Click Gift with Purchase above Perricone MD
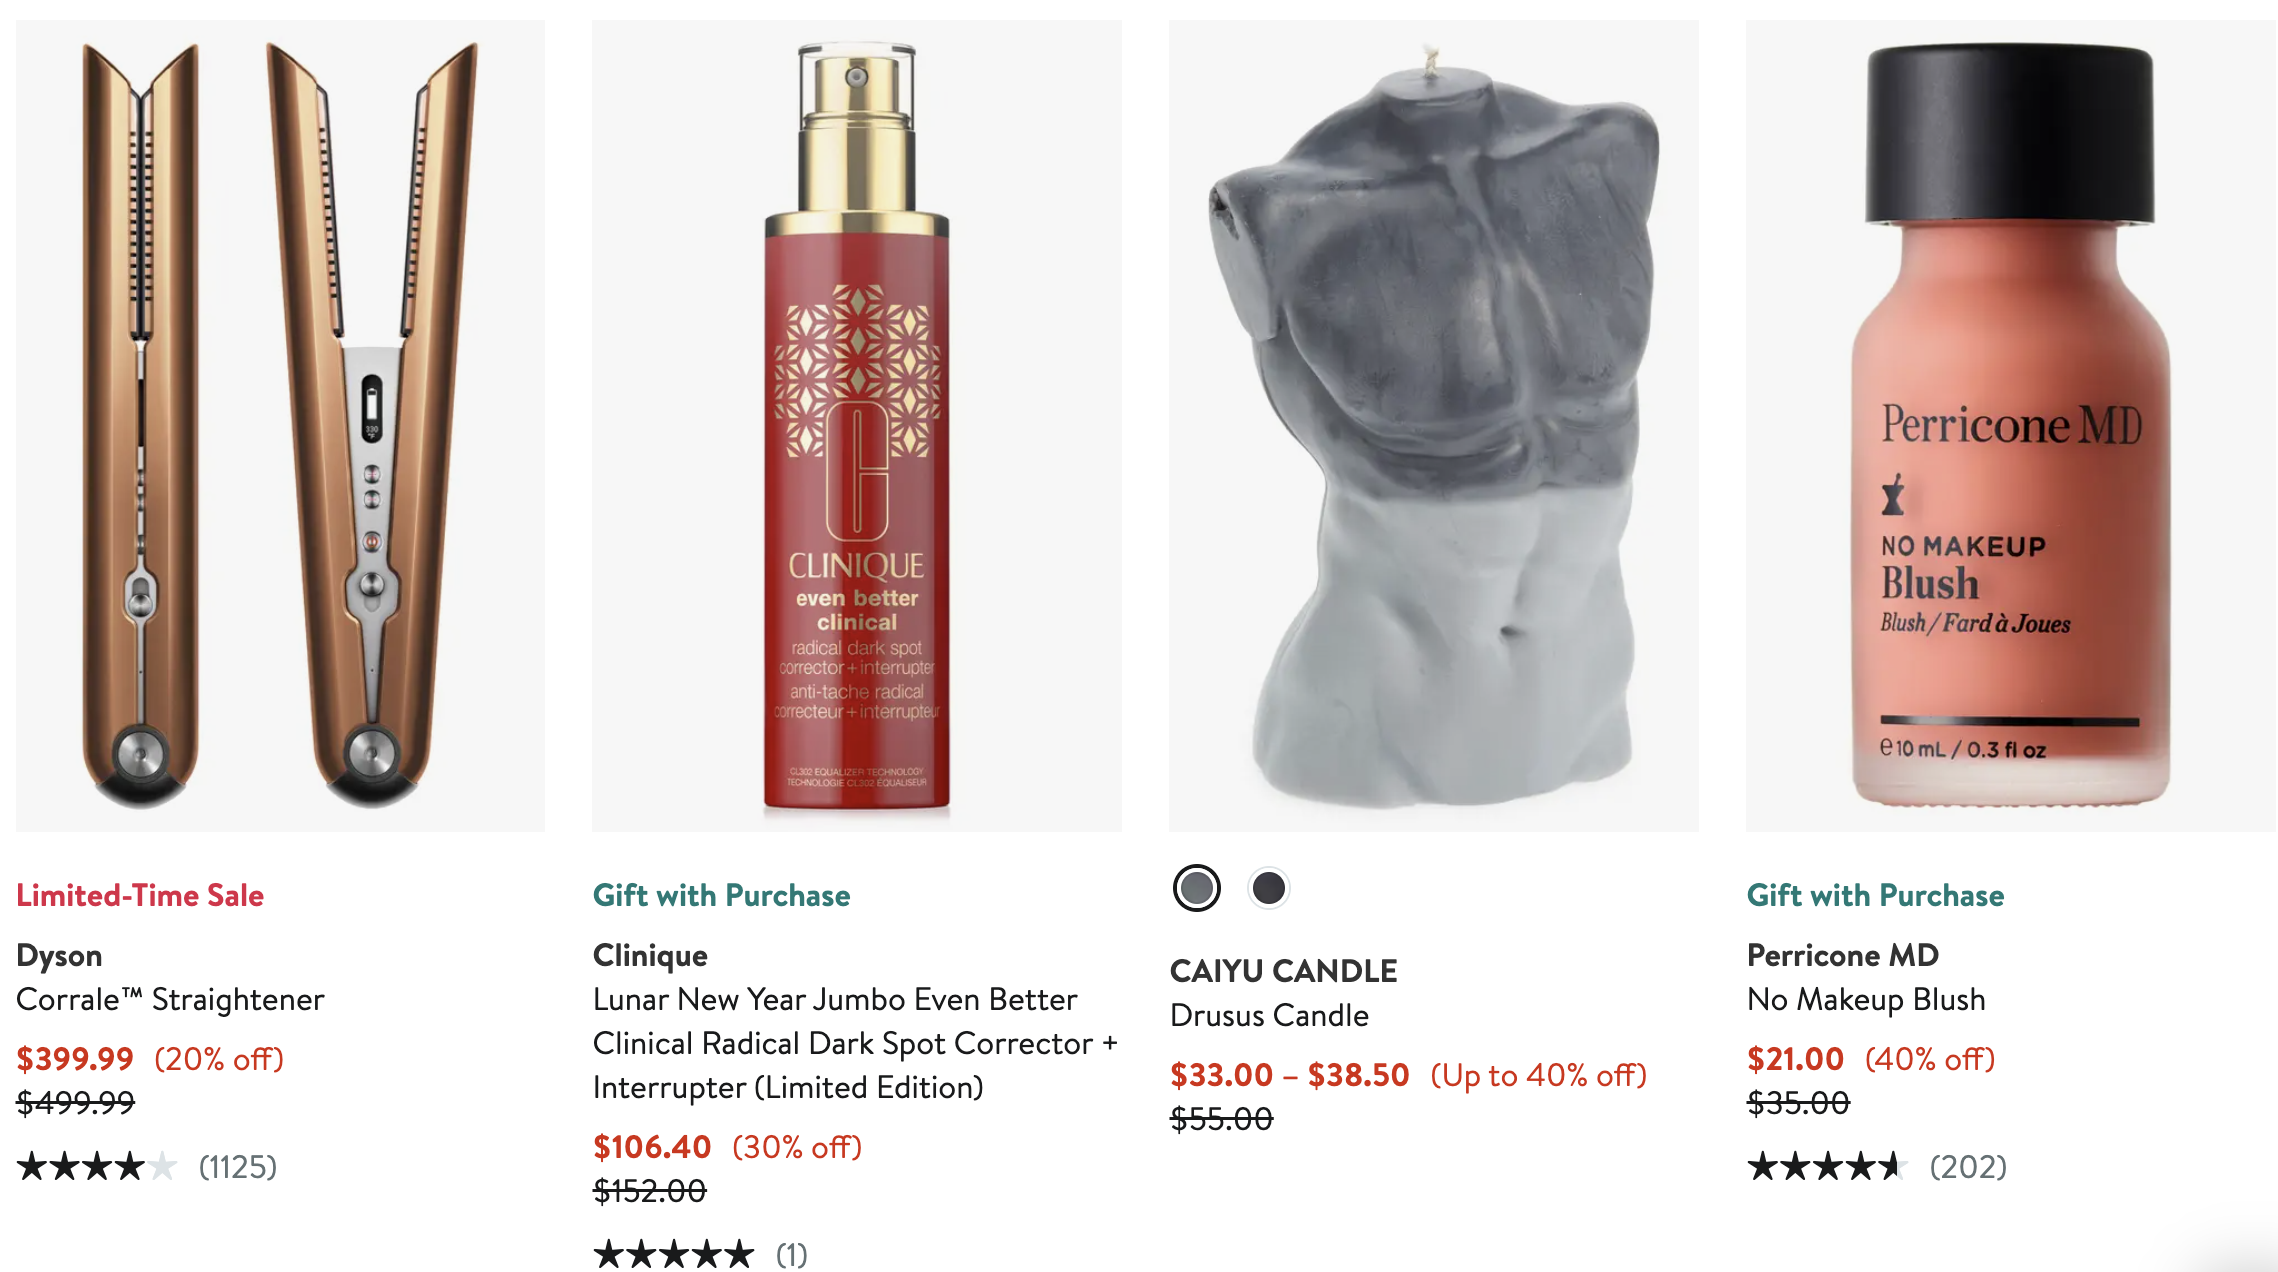 coord(1875,895)
